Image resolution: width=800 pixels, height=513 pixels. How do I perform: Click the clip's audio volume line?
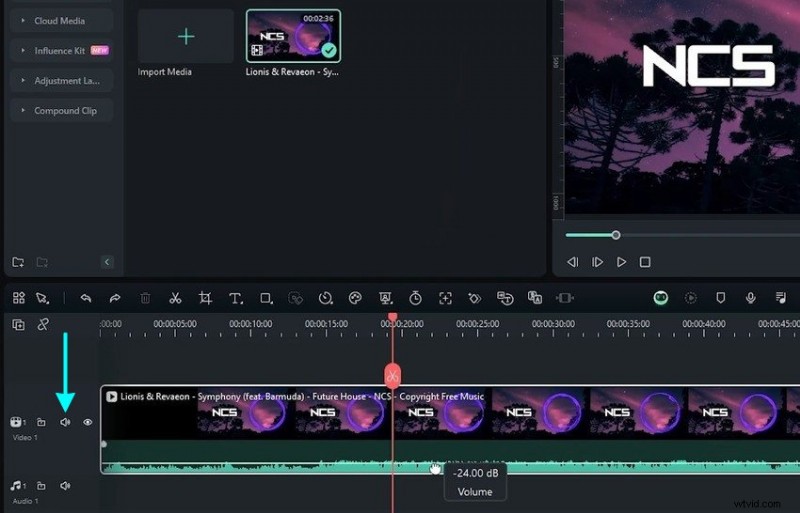click(451, 463)
